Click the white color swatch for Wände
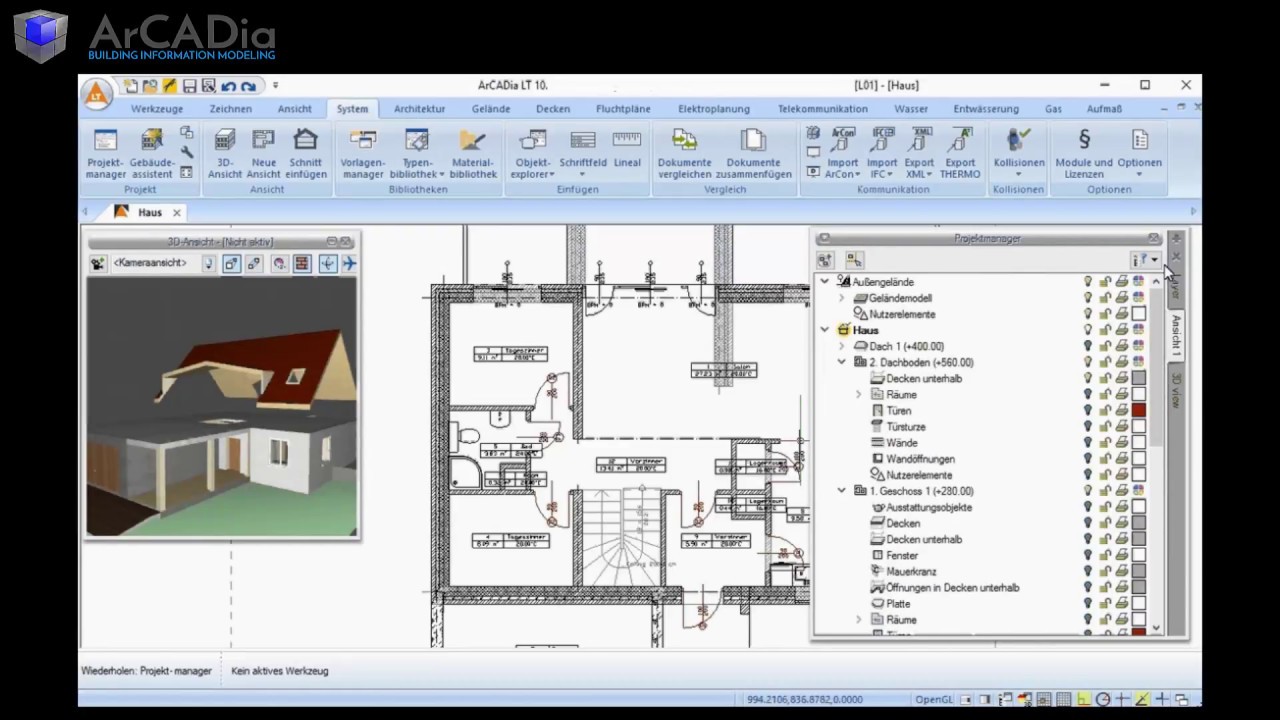1280x720 pixels. [x=1139, y=443]
